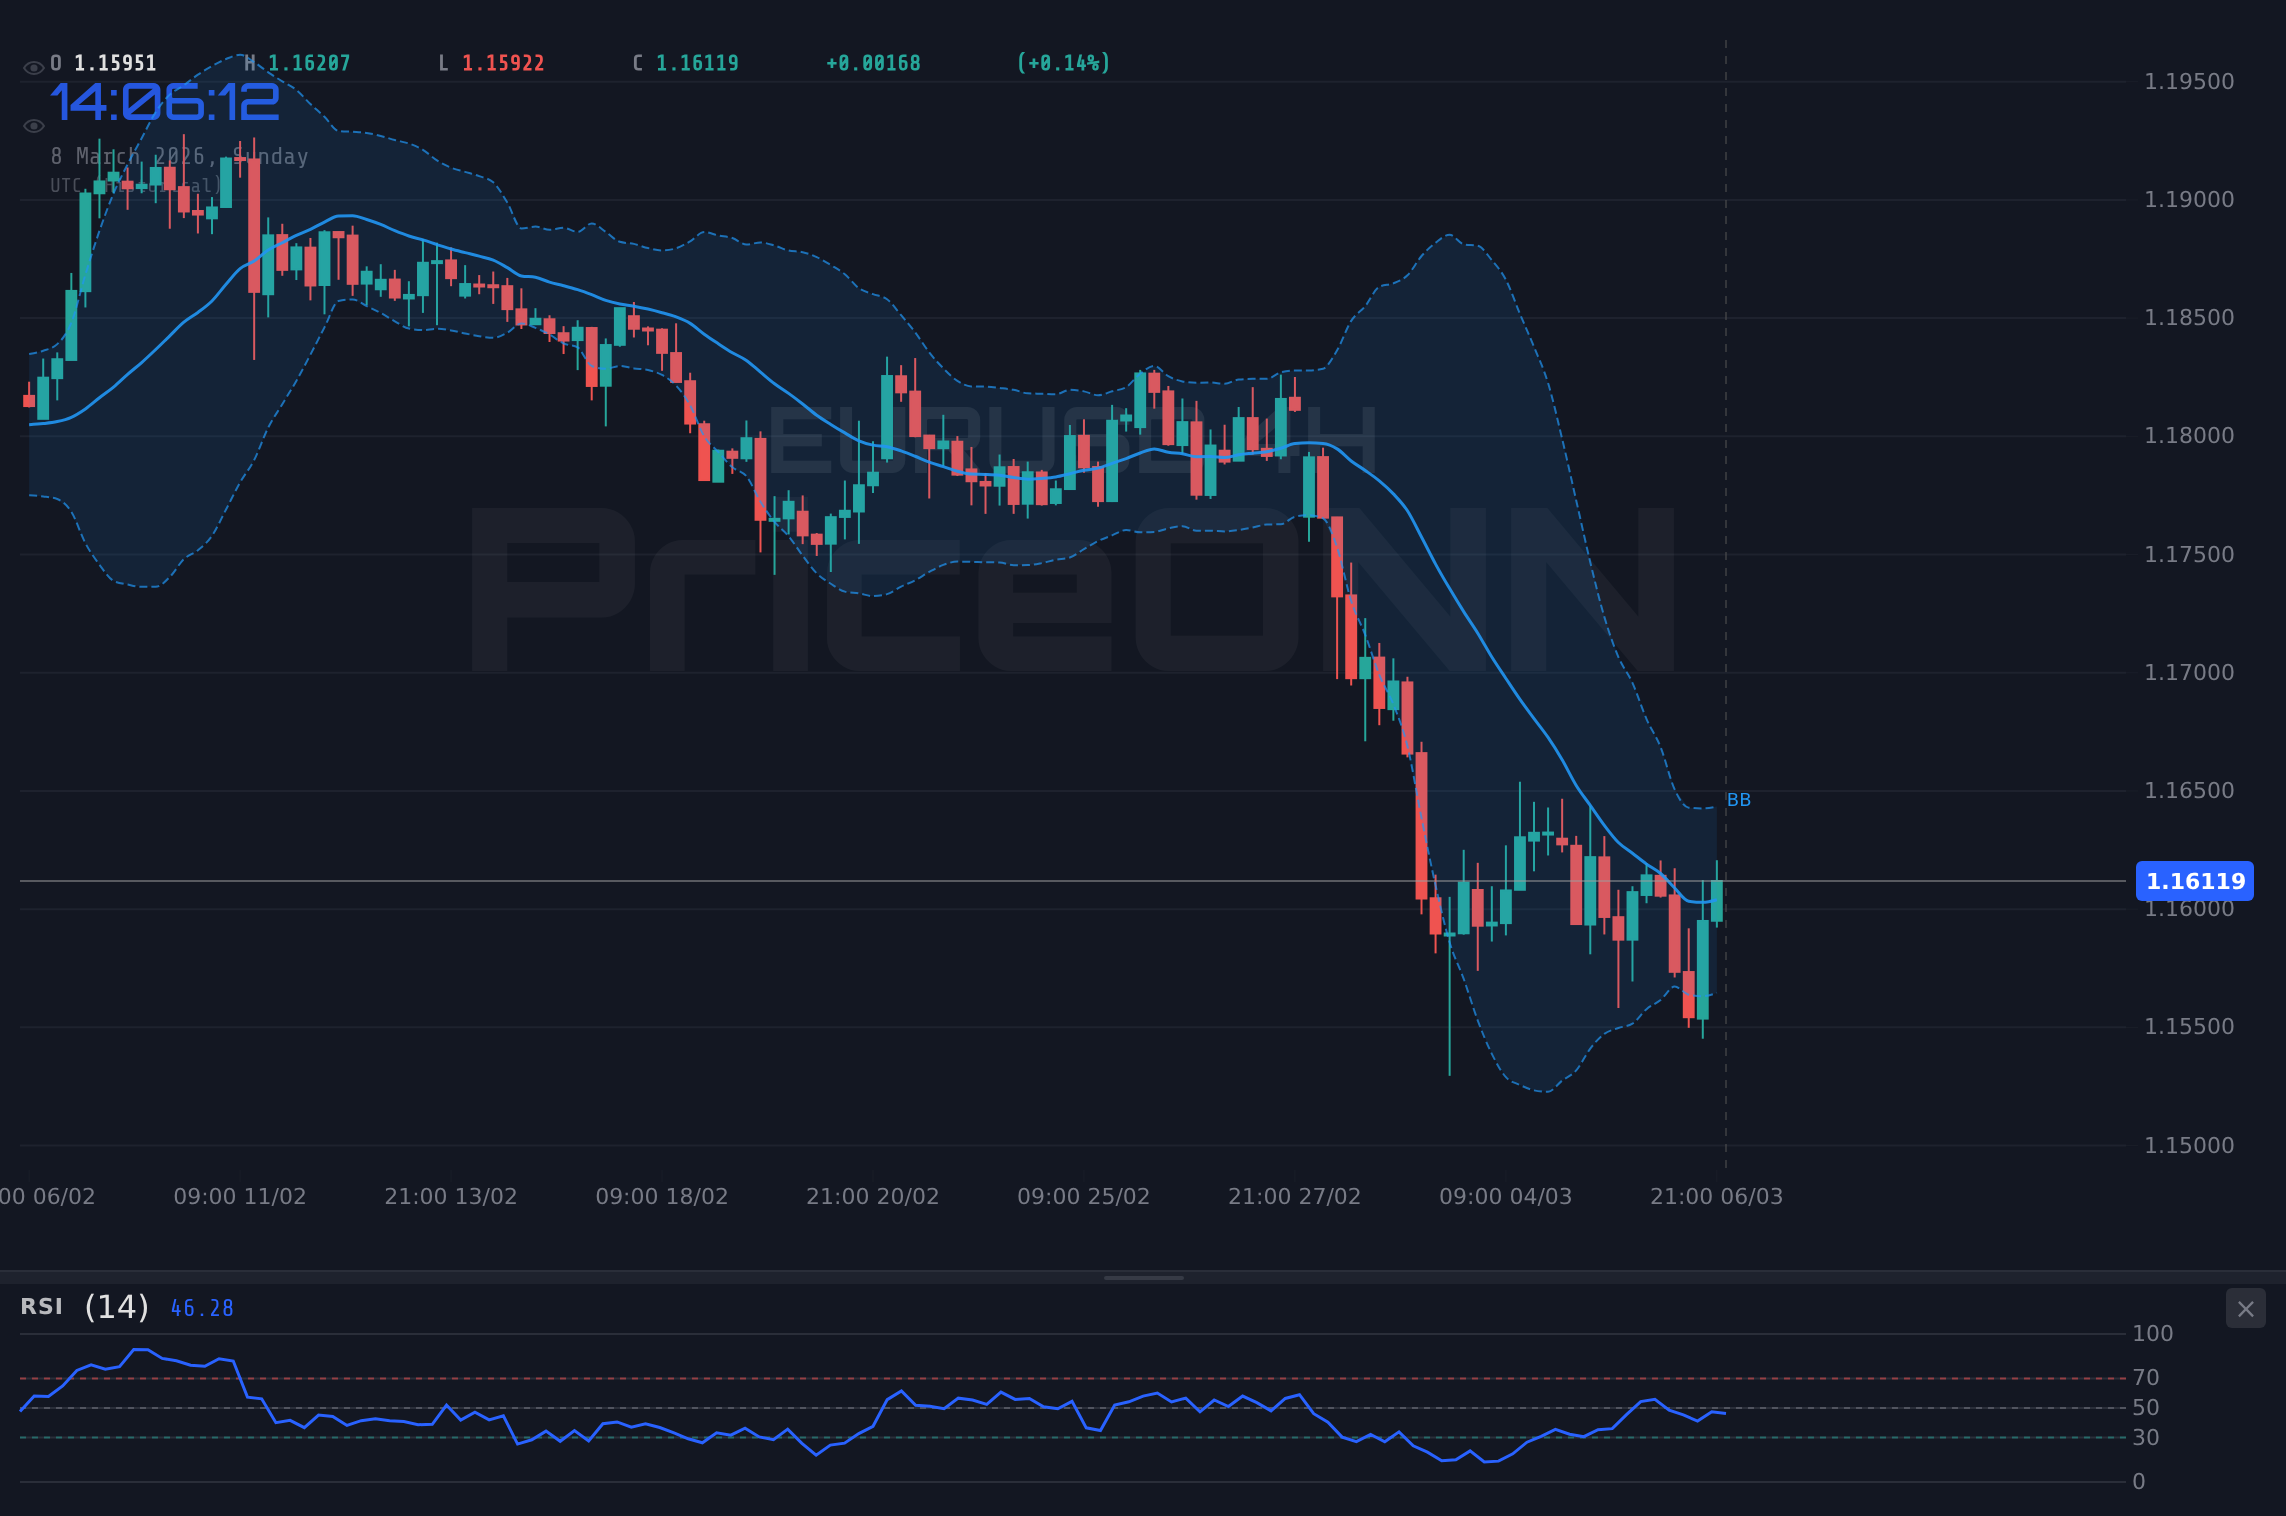This screenshot has height=1516, width=2286.
Task: Click the RSI value 46.28
Action: click(202, 1308)
